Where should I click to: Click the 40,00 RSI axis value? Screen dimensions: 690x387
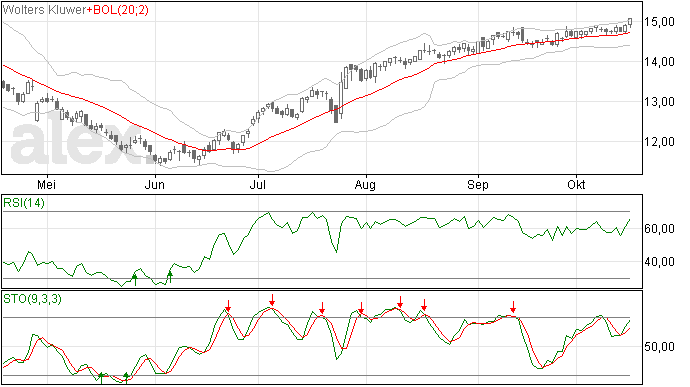[x=659, y=262]
